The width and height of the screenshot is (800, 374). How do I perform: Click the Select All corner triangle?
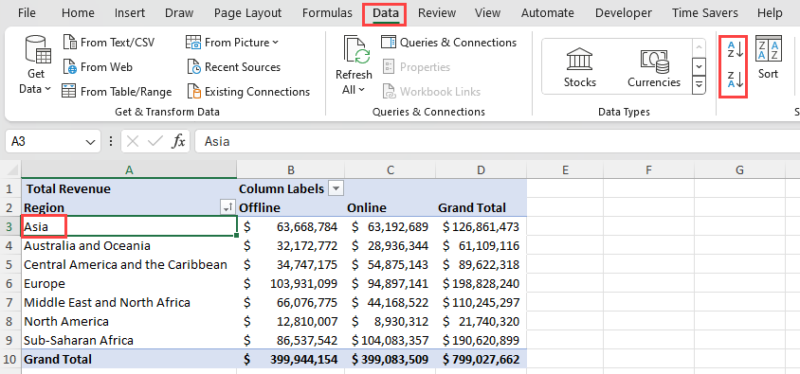(x=11, y=170)
